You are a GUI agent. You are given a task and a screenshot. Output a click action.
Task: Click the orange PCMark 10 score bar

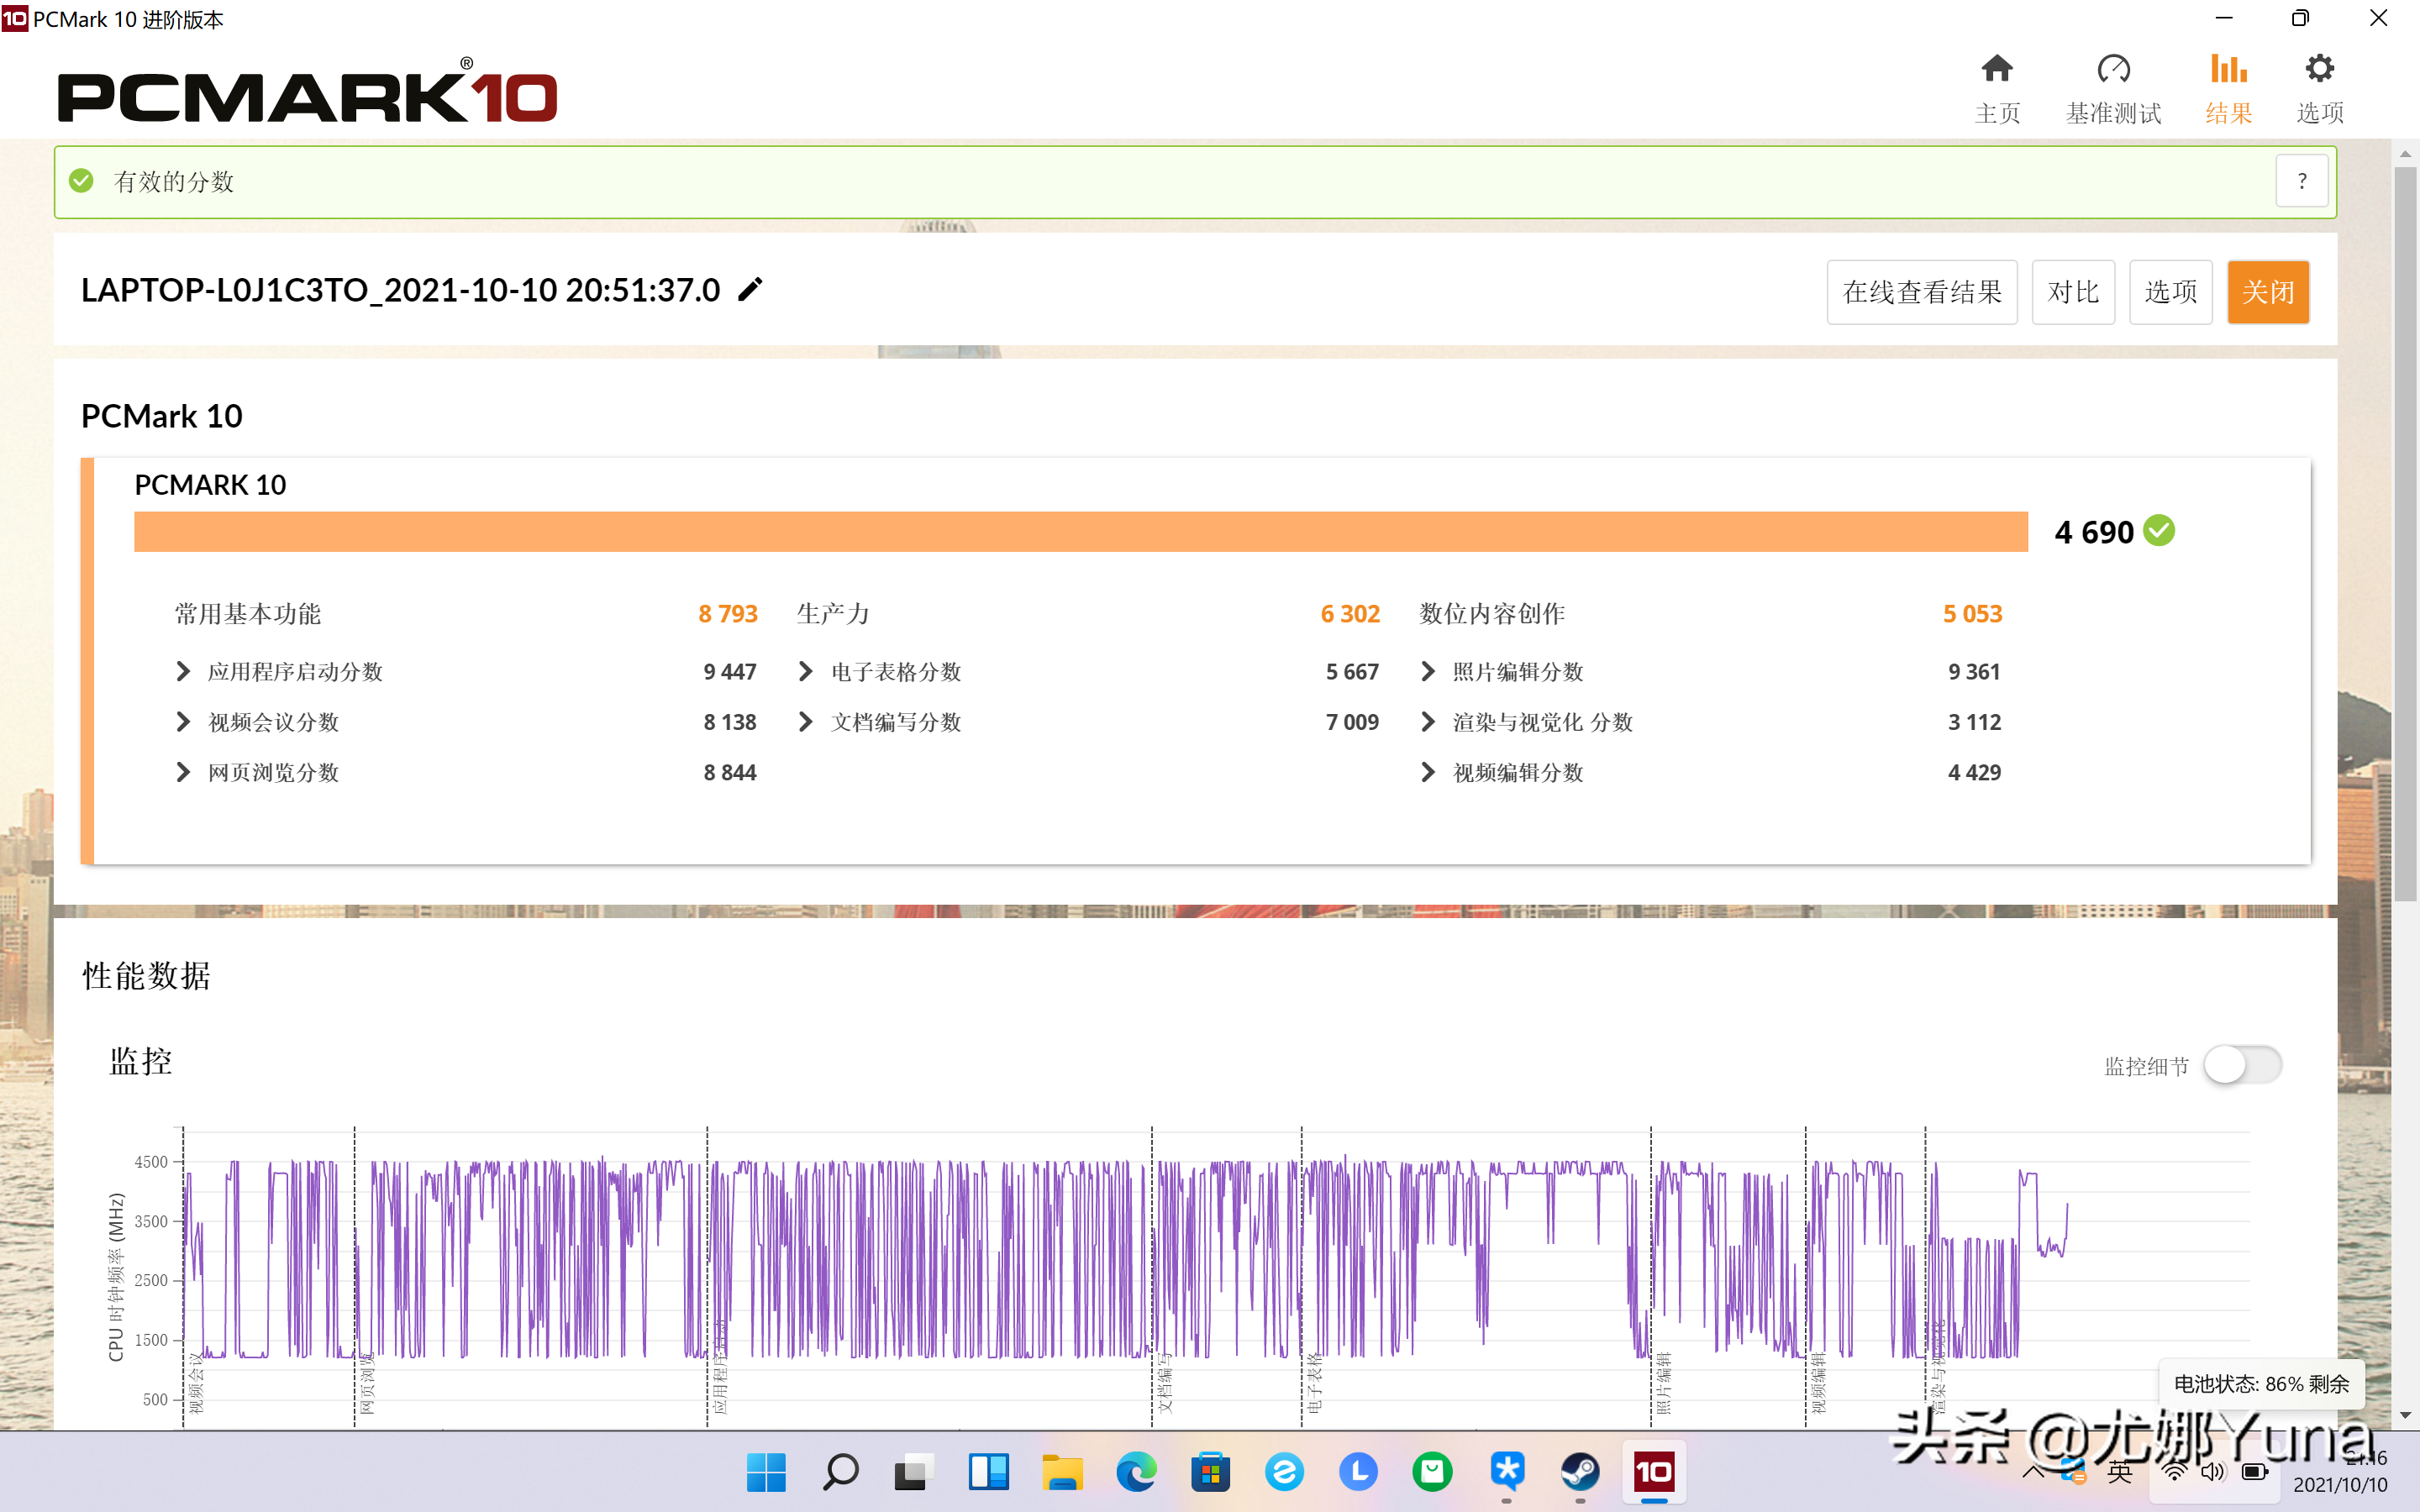point(1081,532)
